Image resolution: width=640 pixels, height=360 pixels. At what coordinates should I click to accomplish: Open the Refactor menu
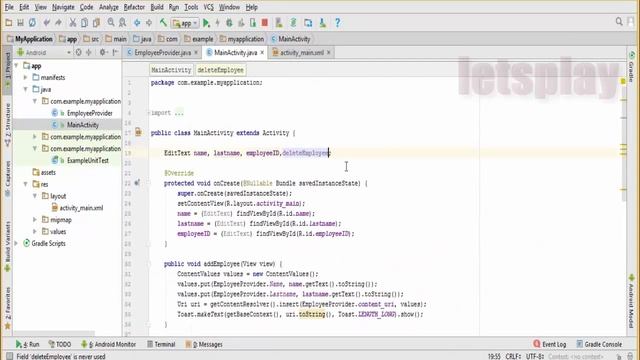click(134, 7)
